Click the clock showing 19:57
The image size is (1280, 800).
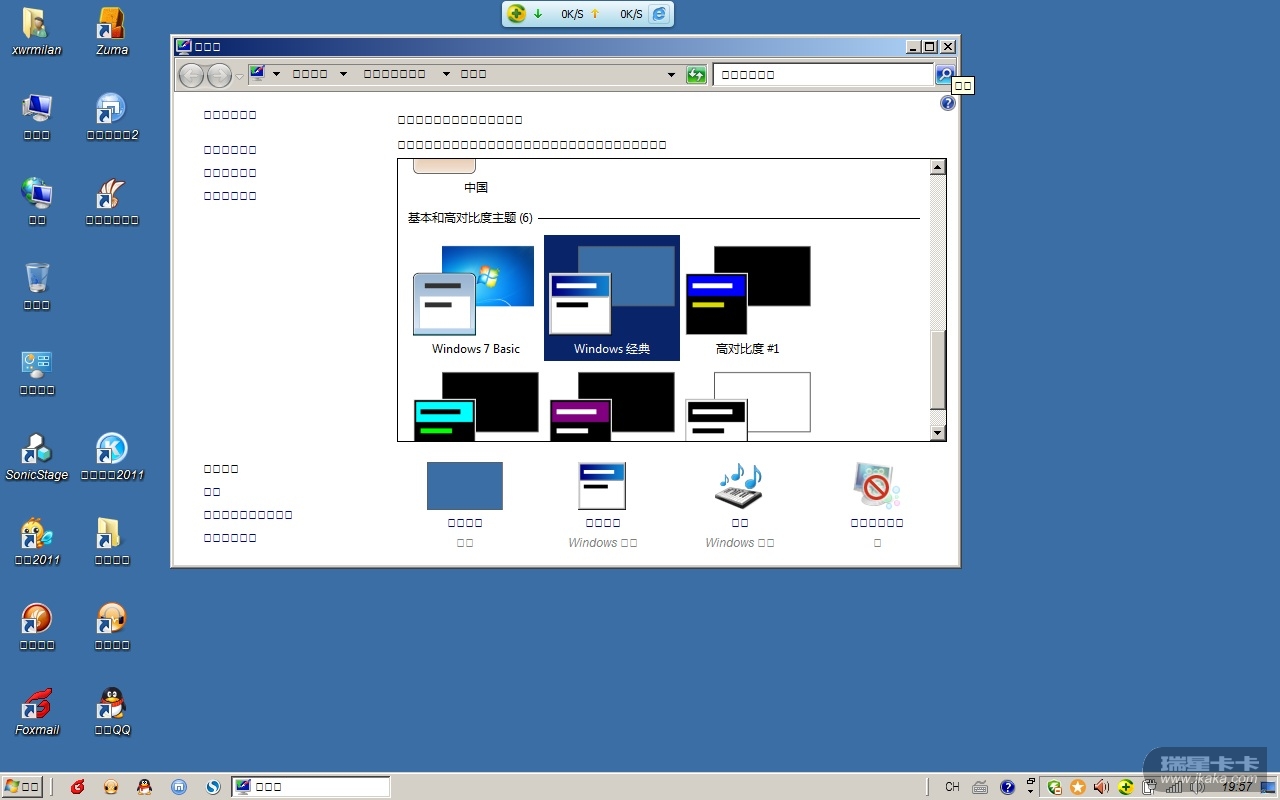tap(1237, 787)
